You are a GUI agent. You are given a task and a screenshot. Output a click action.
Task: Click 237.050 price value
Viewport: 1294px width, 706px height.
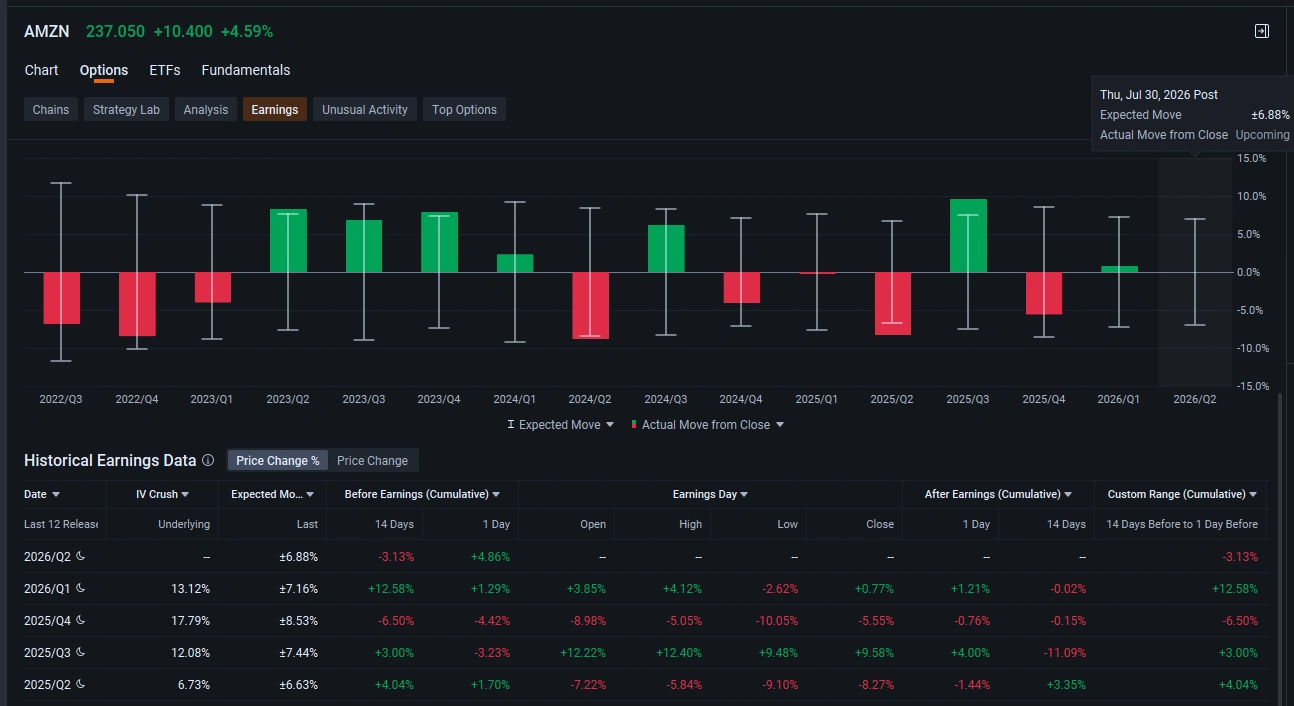click(114, 31)
